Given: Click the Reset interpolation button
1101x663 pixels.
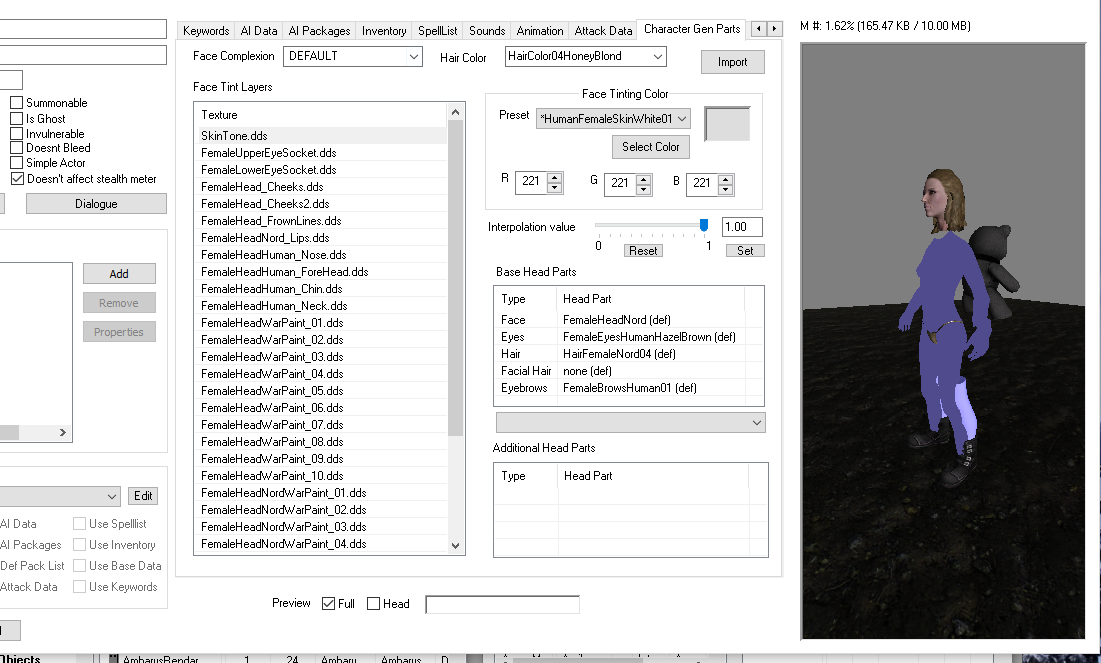Looking at the screenshot, I should pos(643,251).
